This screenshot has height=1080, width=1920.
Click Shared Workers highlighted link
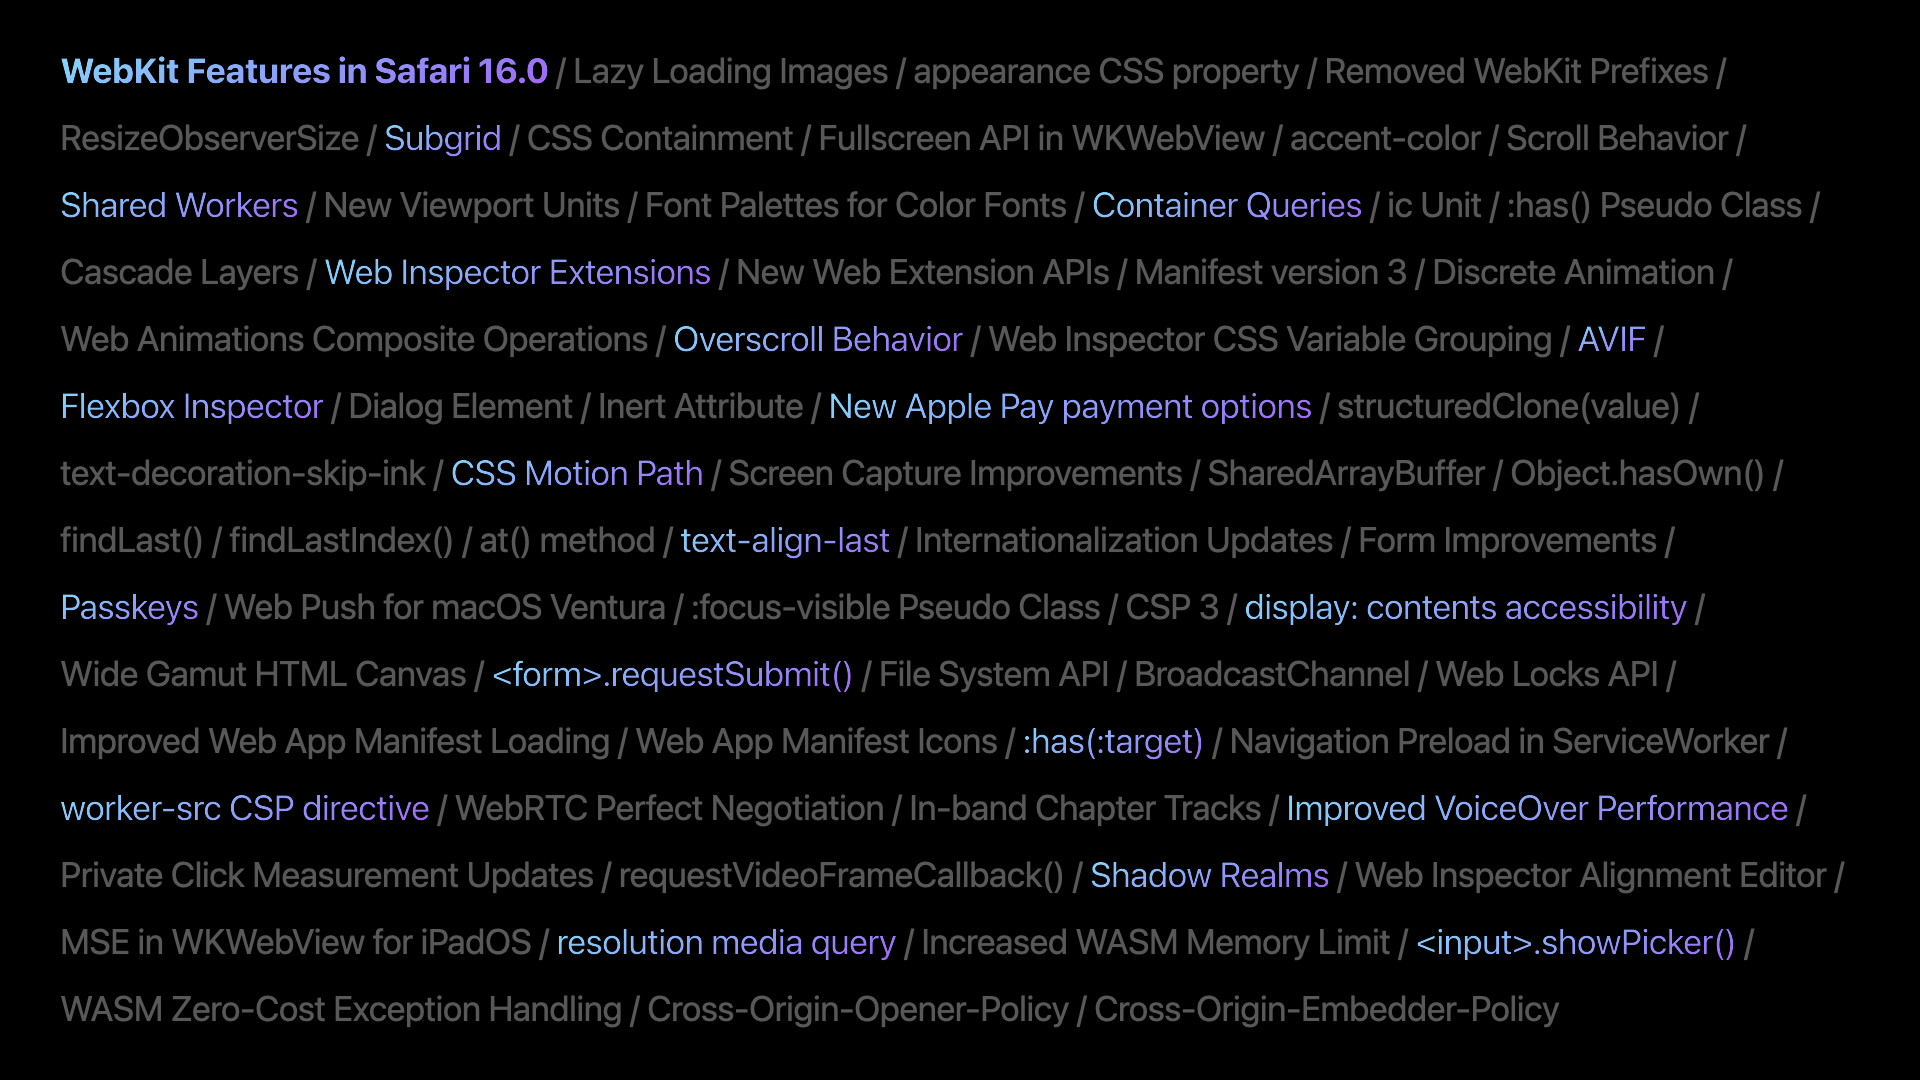tap(179, 206)
